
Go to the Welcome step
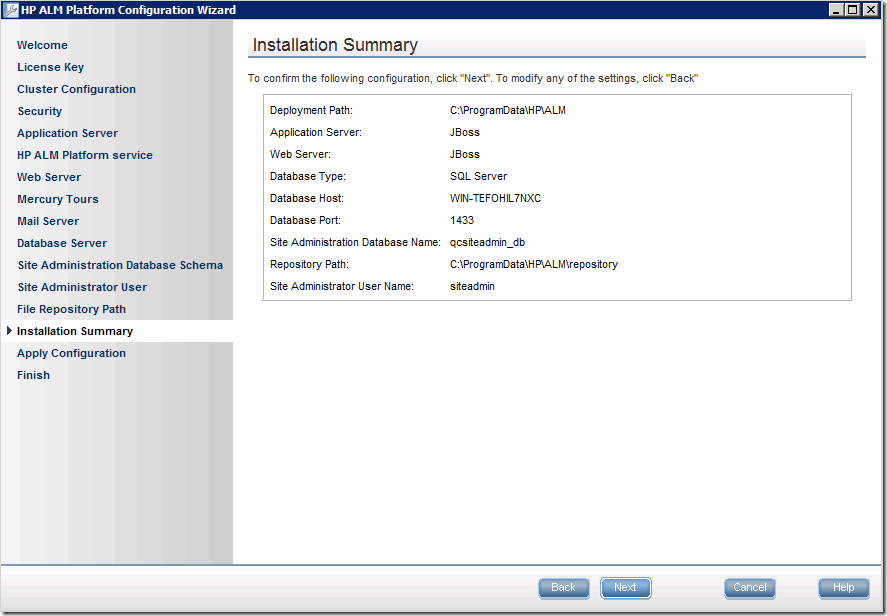coord(42,45)
